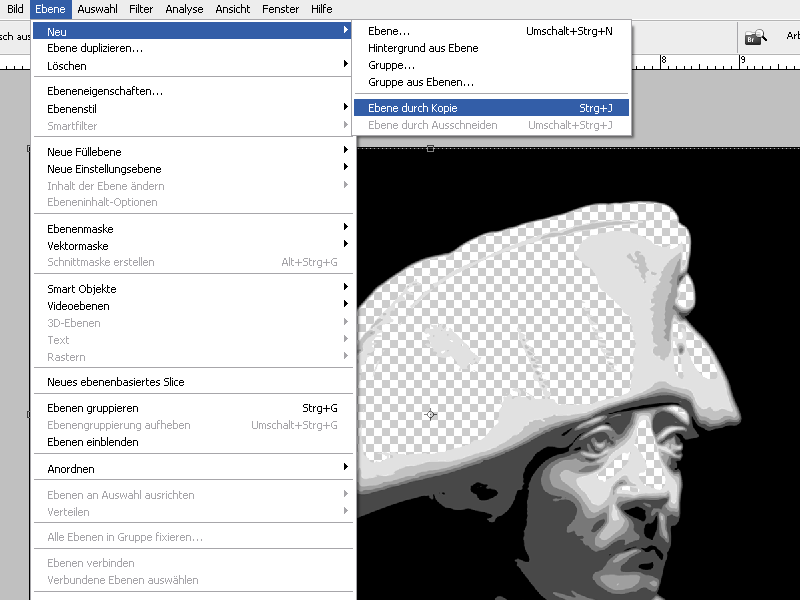This screenshot has height=600, width=800.
Task: Open the Hilfe menu
Action: 321,9
